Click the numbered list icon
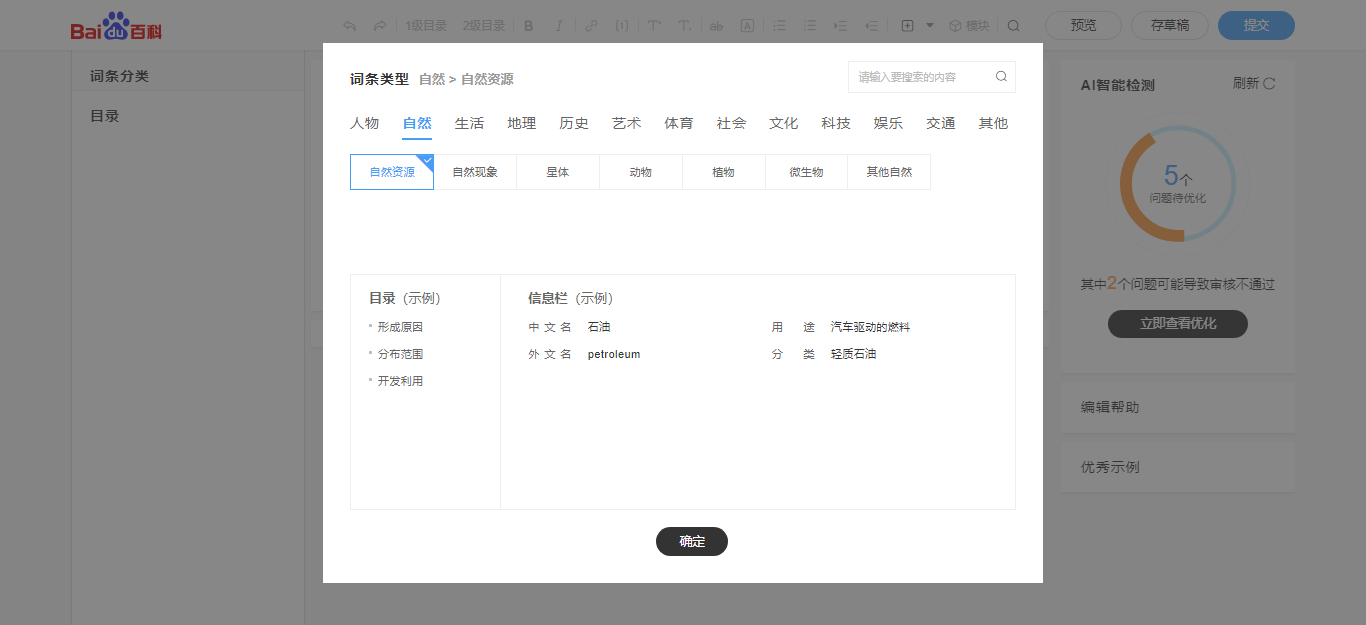 tap(779, 25)
